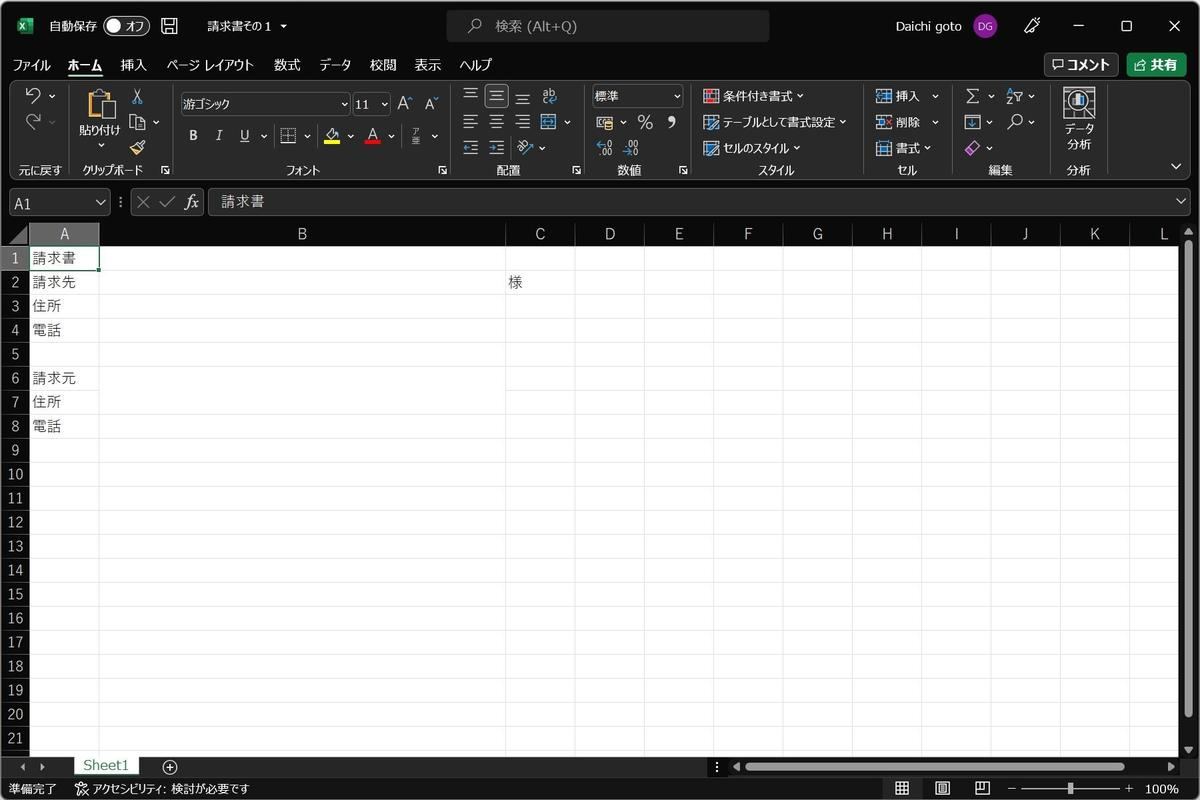Click the Insert Function fx icon
This screenshot has height=800, width=1200.
coord(191,202)
